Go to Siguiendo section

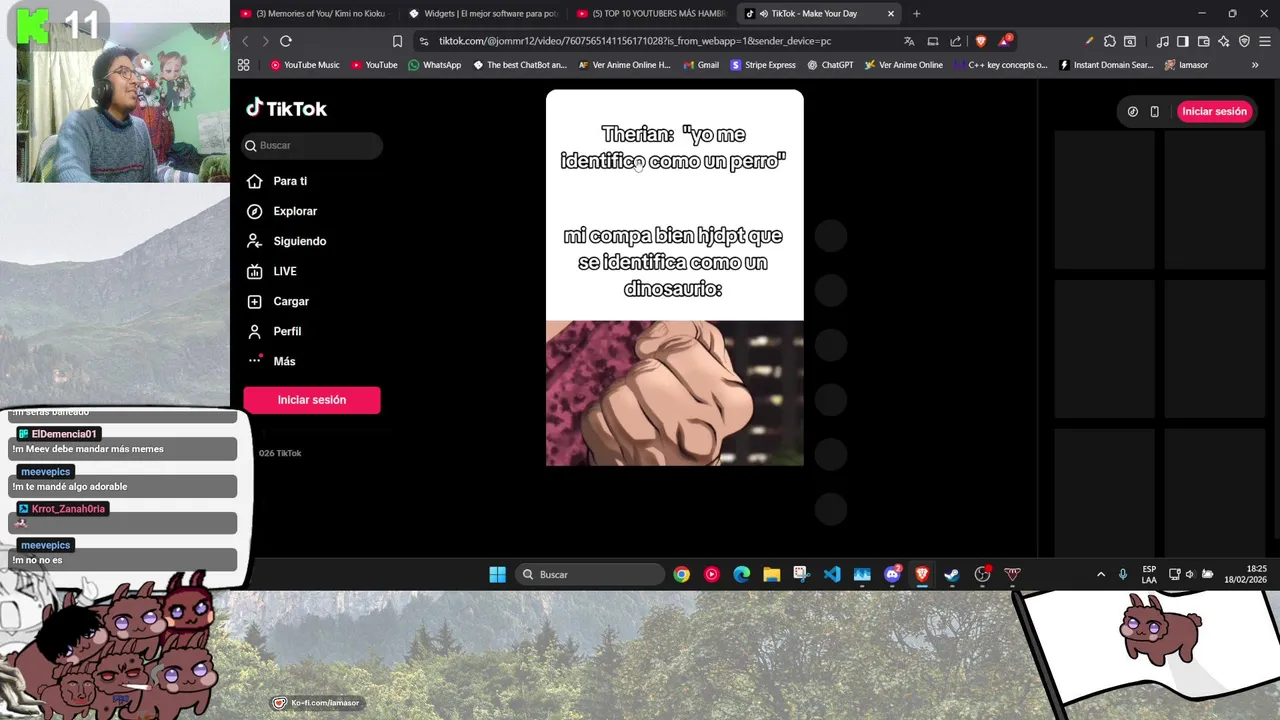click(x=286, y=241)
